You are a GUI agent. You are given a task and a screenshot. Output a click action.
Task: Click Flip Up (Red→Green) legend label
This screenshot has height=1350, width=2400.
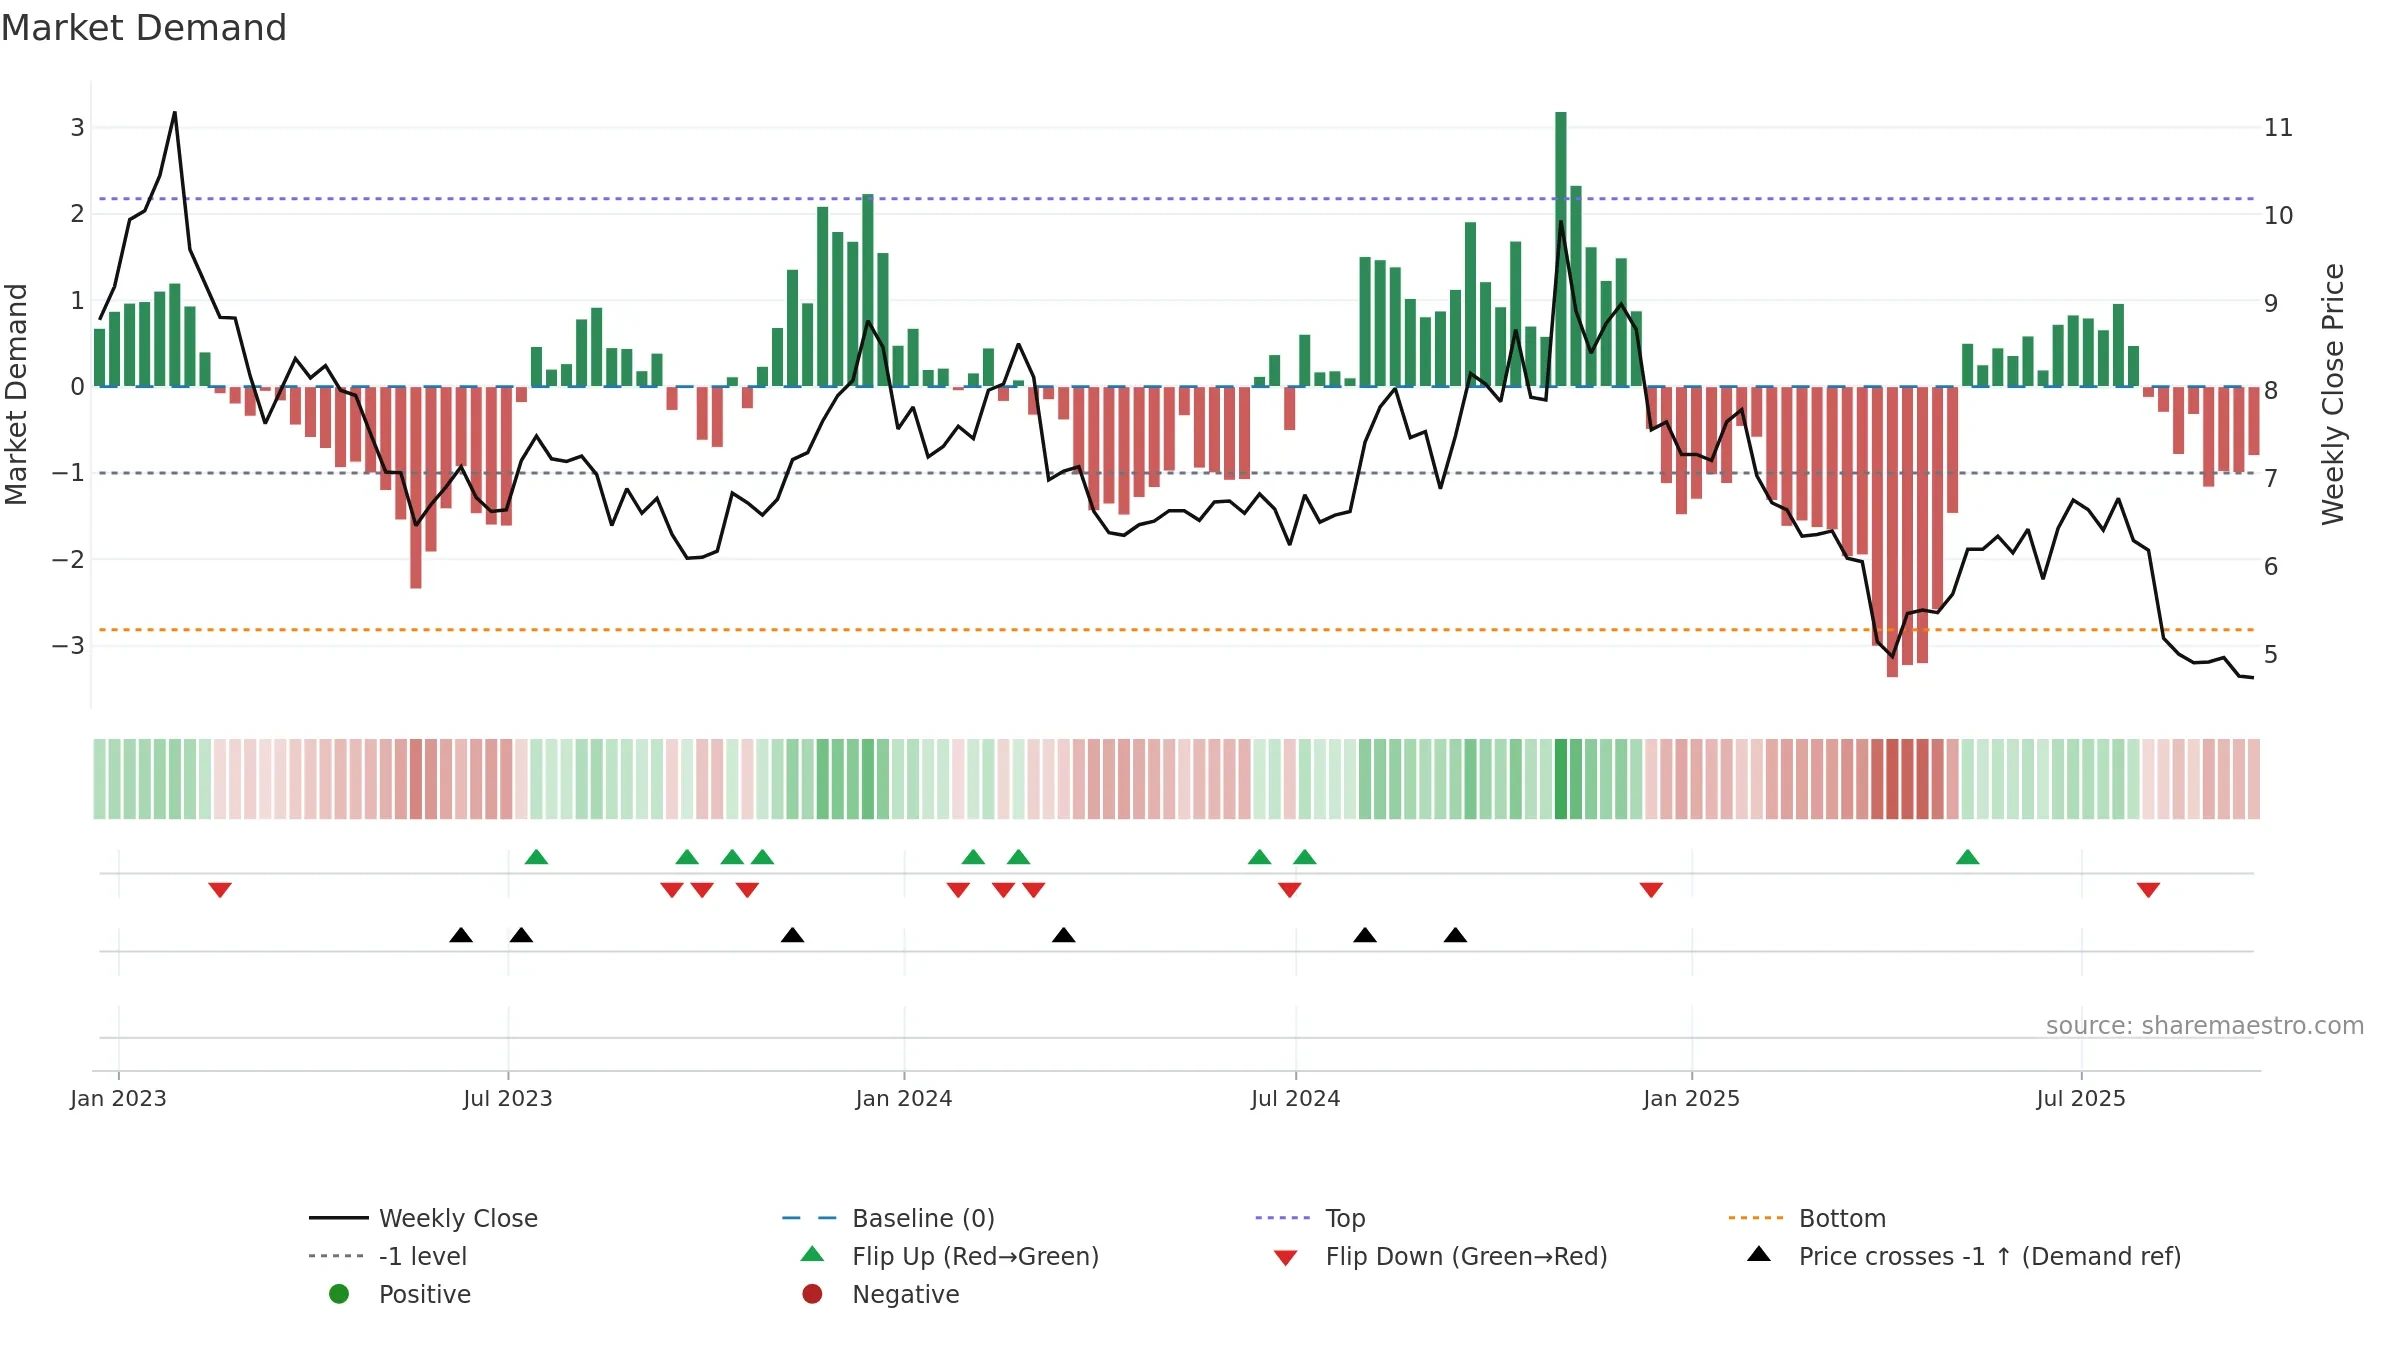pyautogui.click(x=975, y=1256)
